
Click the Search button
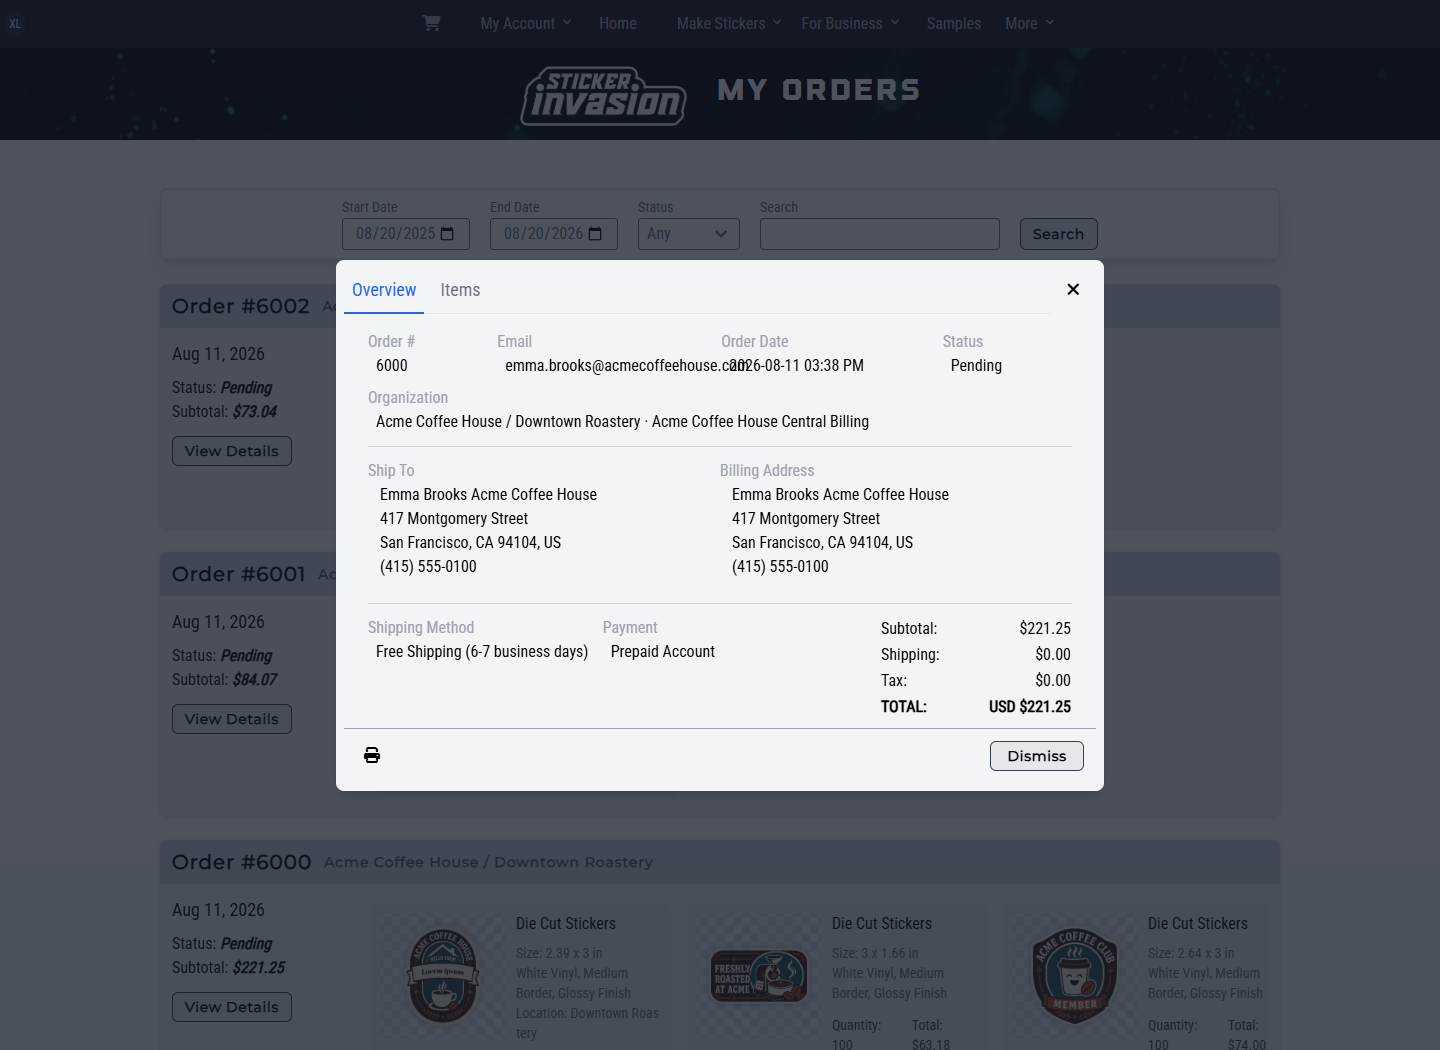pos(1058,234)
